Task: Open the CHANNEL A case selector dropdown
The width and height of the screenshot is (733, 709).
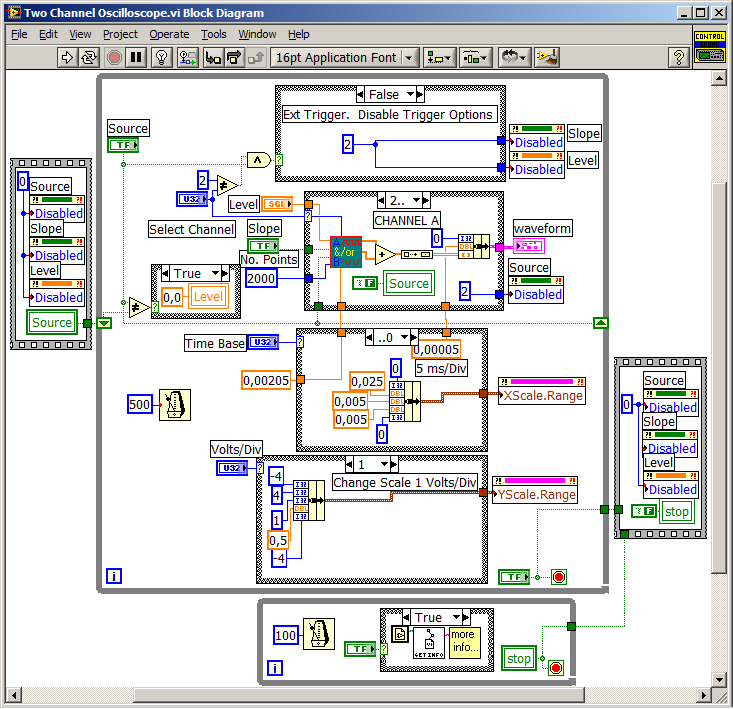Action: coord(417,200)
